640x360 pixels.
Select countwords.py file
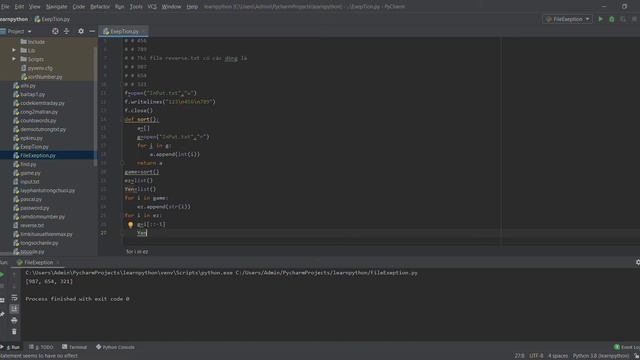[35, 120]
